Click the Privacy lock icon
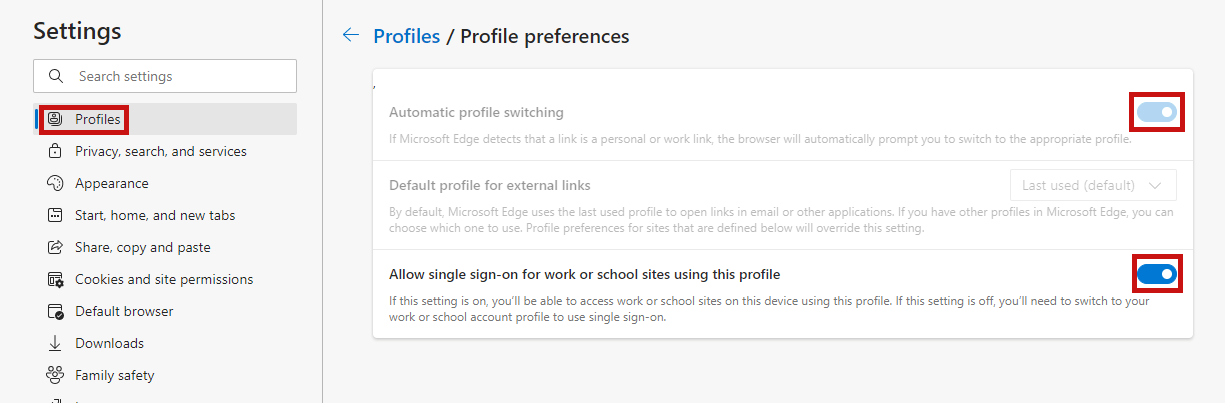The height and width of the screenshot is (403, 1225). click(55, 152)
